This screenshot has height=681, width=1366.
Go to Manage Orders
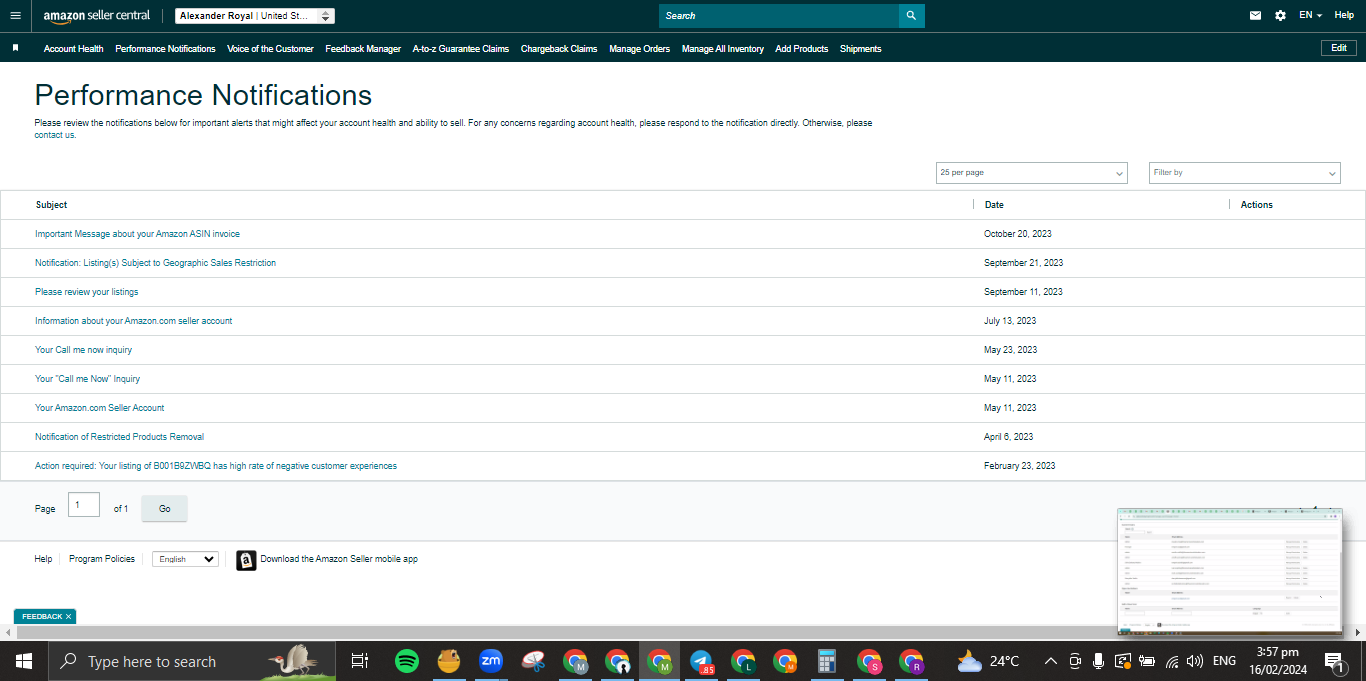tap(639, 49)
